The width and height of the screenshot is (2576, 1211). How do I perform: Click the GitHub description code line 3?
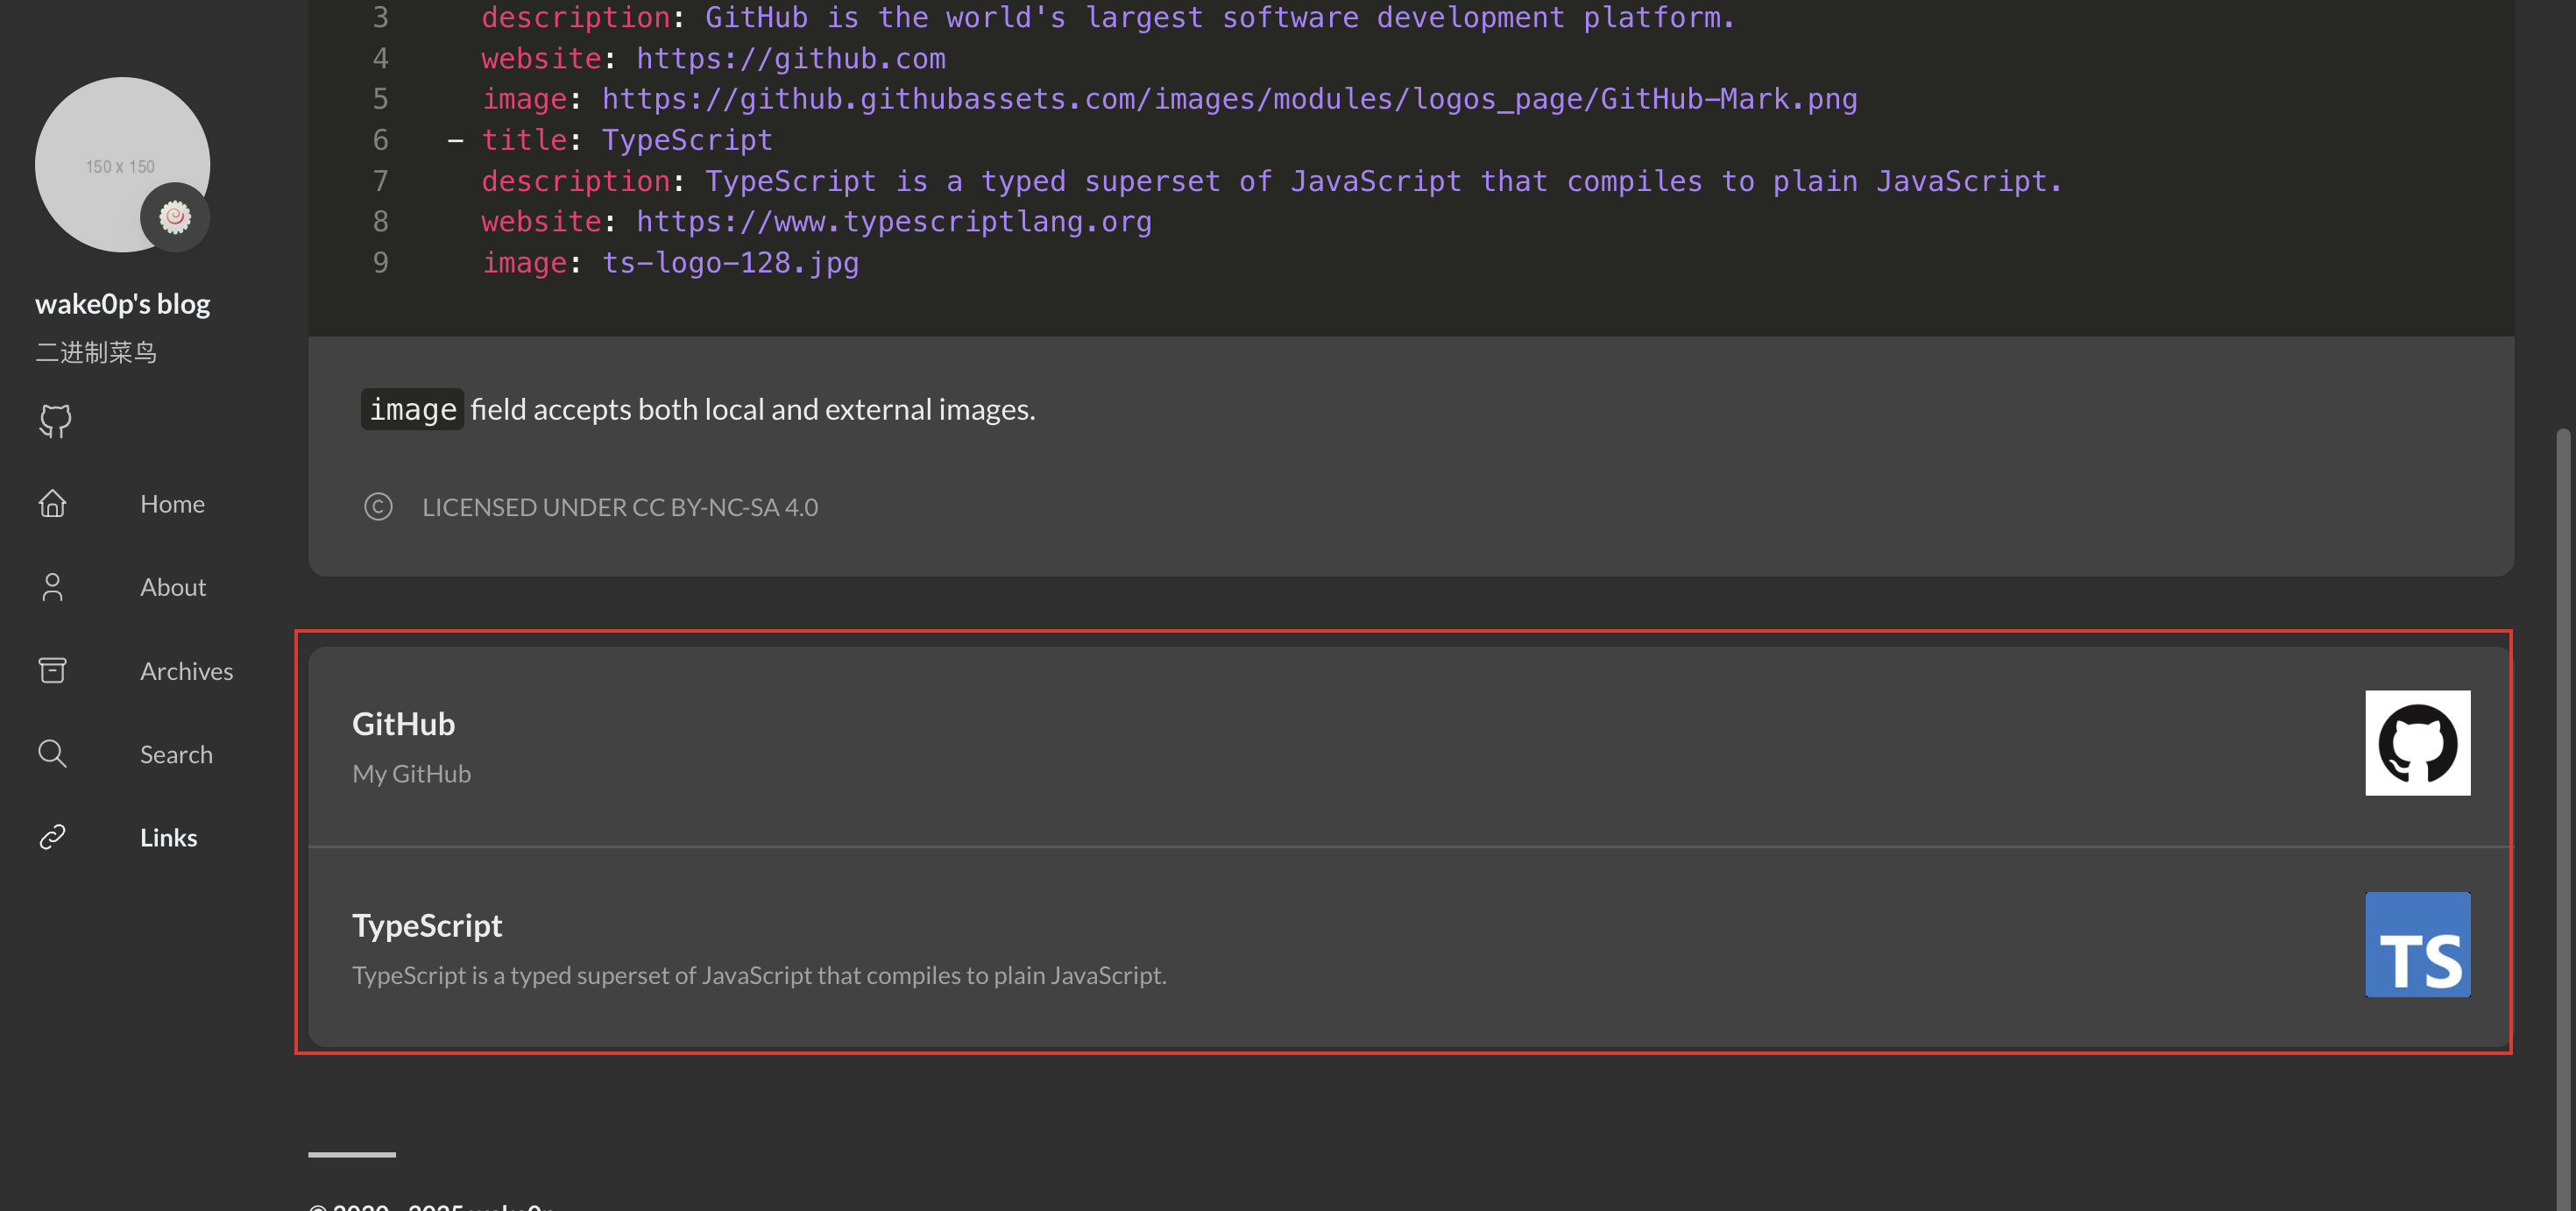point(1108,18)
